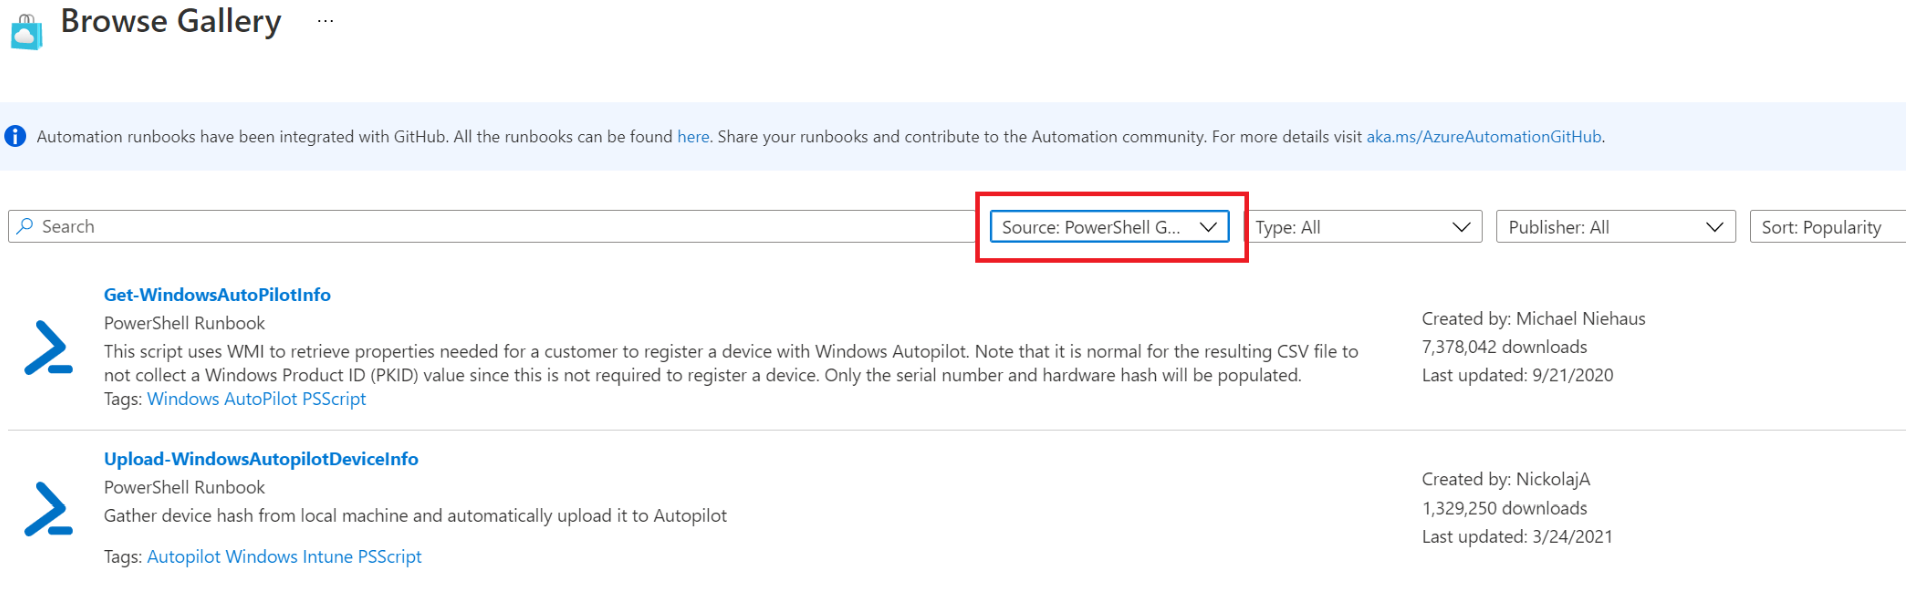Screen dimensions: 1906x598
Task: Open the Get-WindowsAutoPilotInfo runbook
Action: click(217, 294)
